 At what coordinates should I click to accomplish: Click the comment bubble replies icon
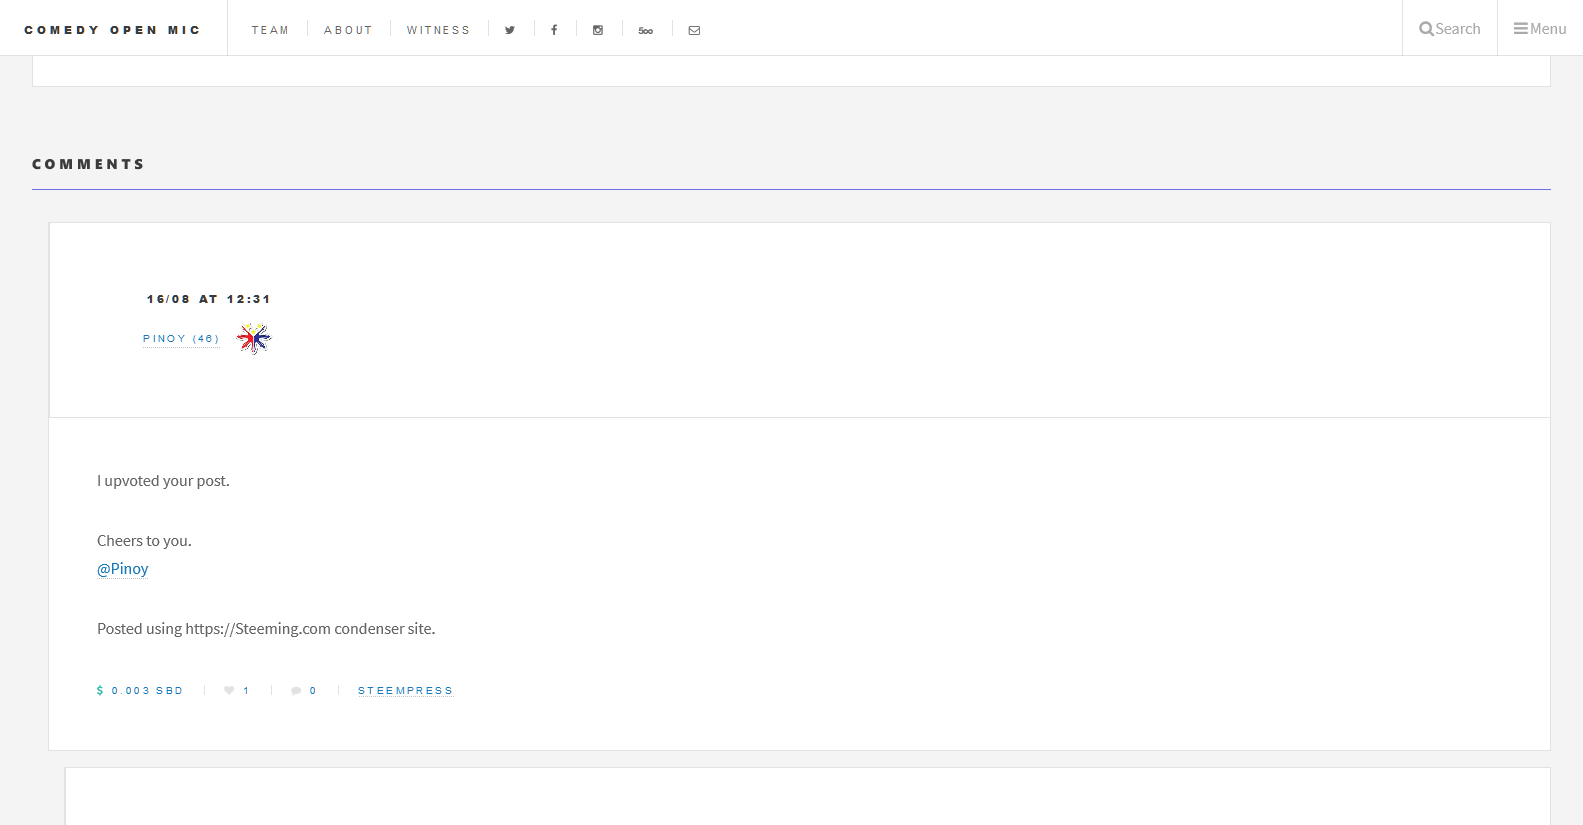pyautogui.click(x=296, y=690)
